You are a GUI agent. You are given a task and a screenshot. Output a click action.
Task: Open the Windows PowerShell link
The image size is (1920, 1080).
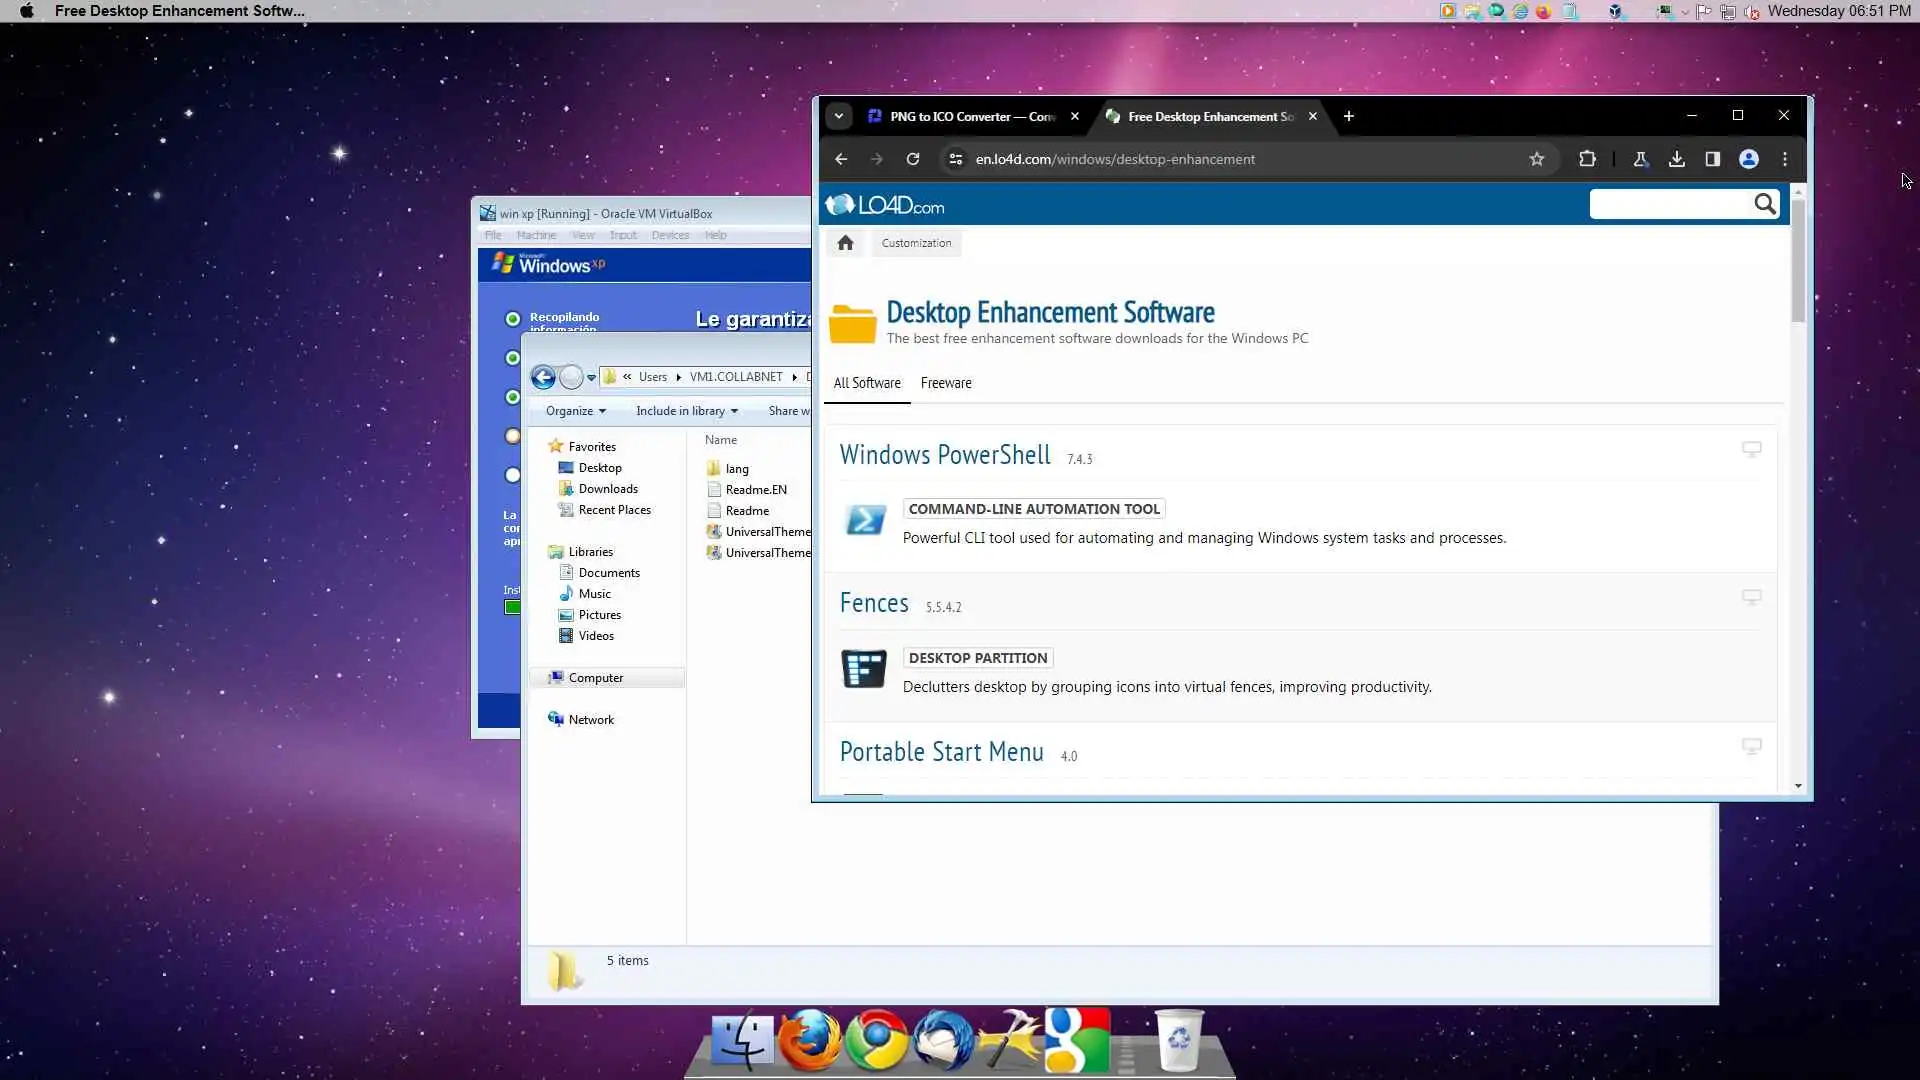tap(945, 455)
